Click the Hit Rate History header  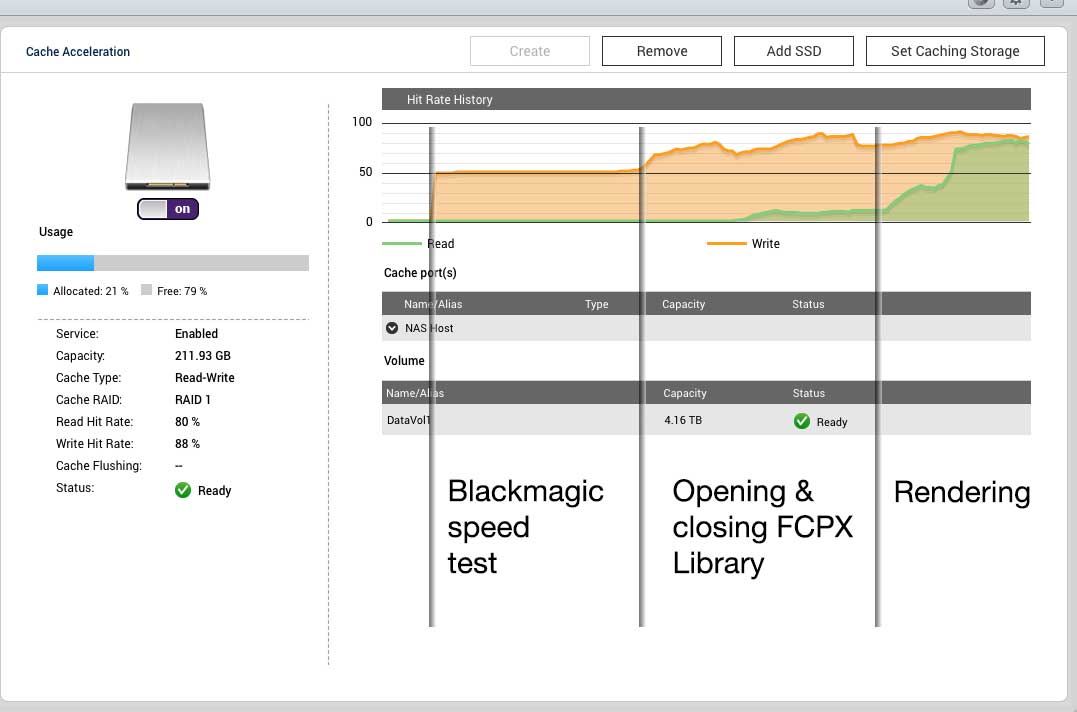pyautogui.click(x=706, y=99)
